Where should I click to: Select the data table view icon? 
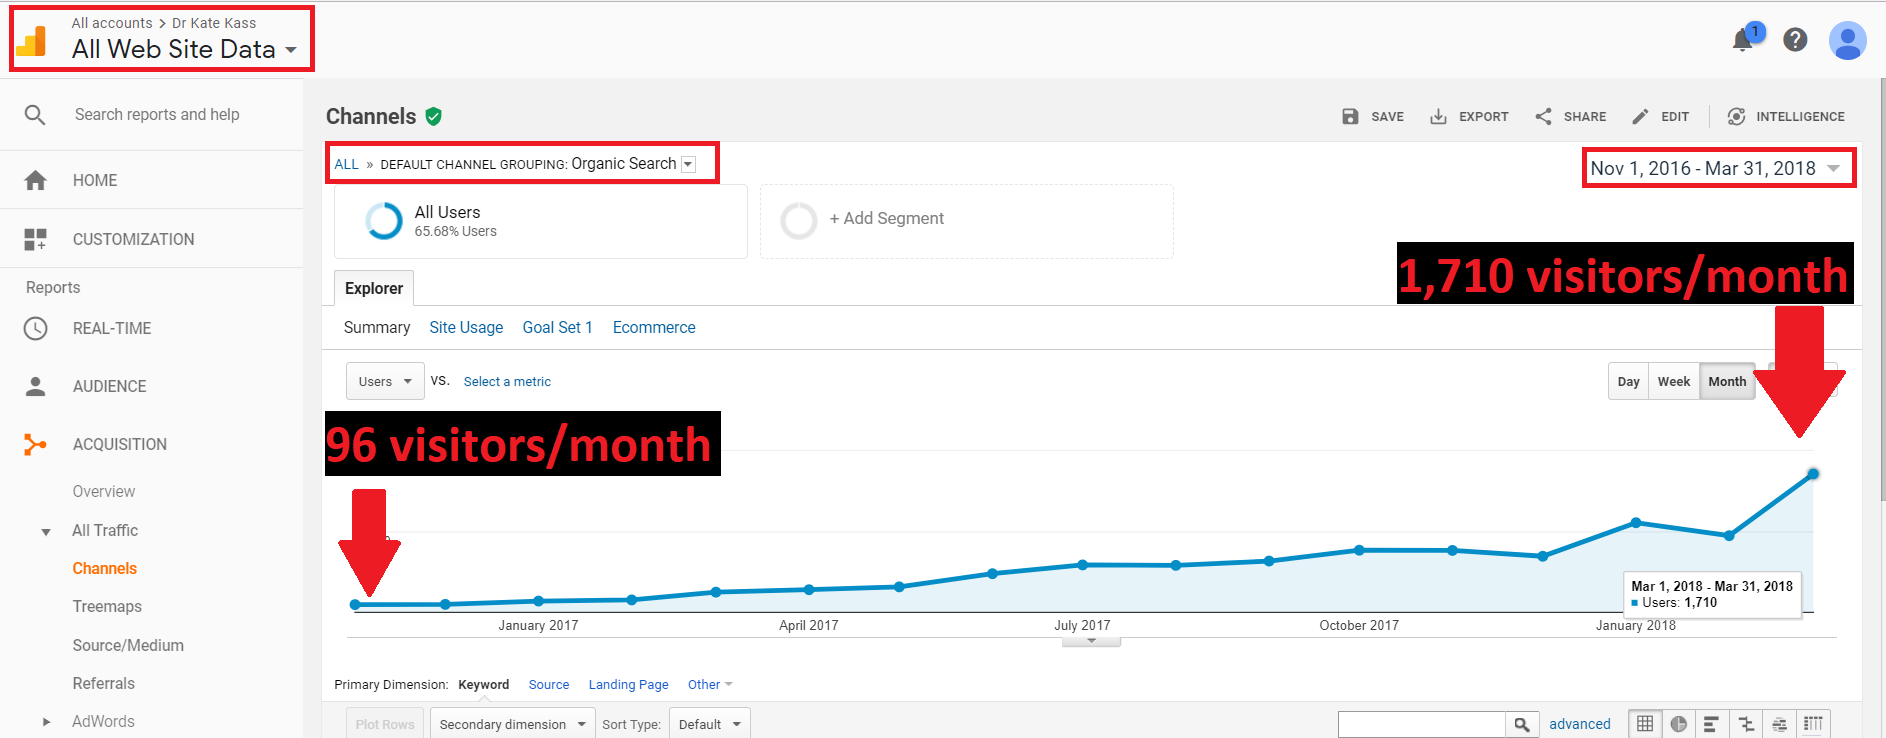[1645, 724]
